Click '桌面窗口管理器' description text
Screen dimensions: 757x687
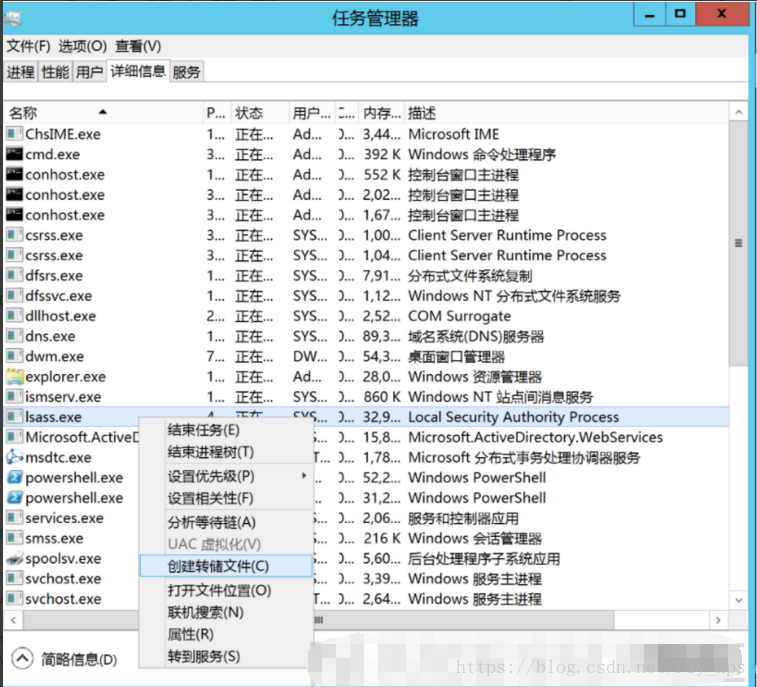click(456, 356)
